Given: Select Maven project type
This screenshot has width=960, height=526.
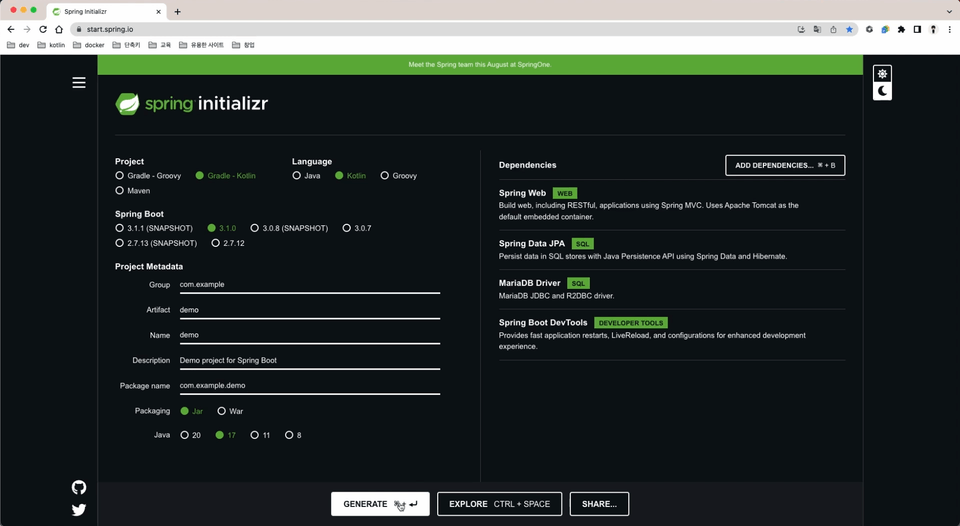Looking at the screenshot, I should click(133, 190).
